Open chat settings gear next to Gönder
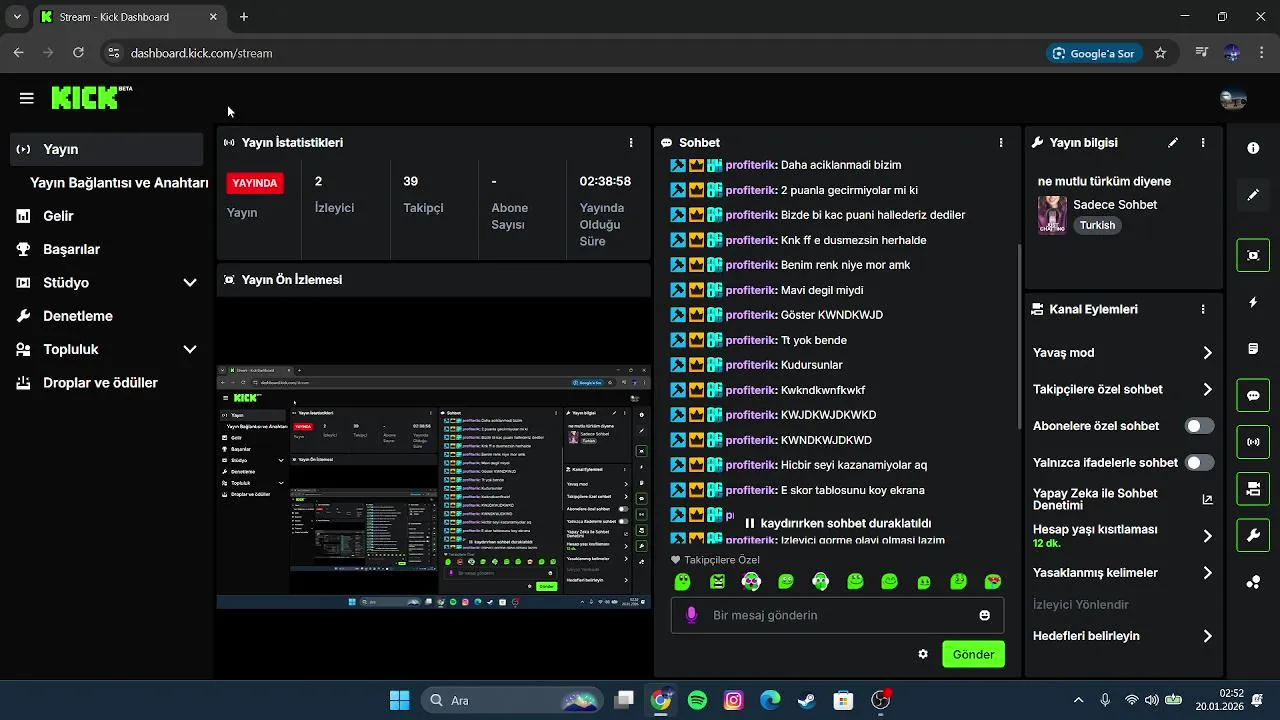 923,654
